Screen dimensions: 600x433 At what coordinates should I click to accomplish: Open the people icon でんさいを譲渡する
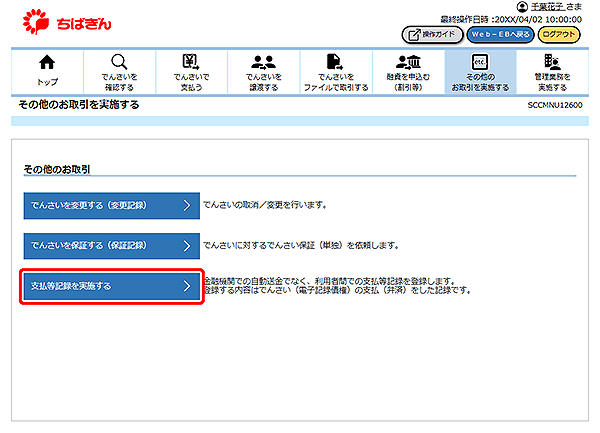point(263,62)
